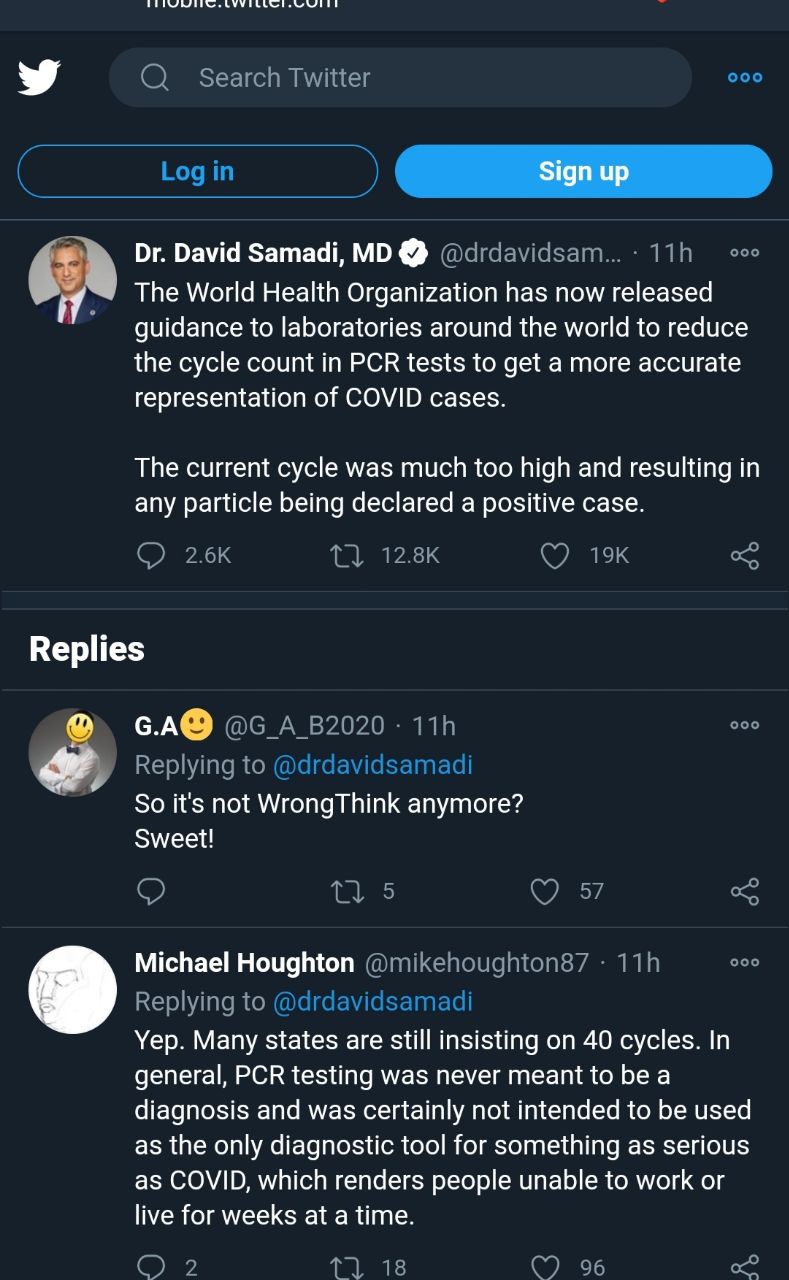Like Michael Houghton's tweet with 96 likes
This screenshot has width=789, height=1280.
(x=545, y=1267)
